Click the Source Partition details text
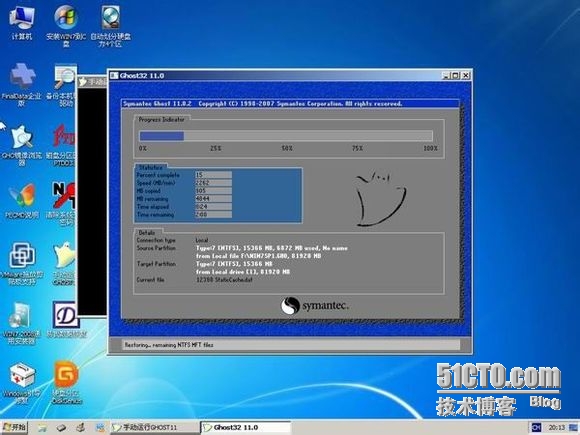 272,252
